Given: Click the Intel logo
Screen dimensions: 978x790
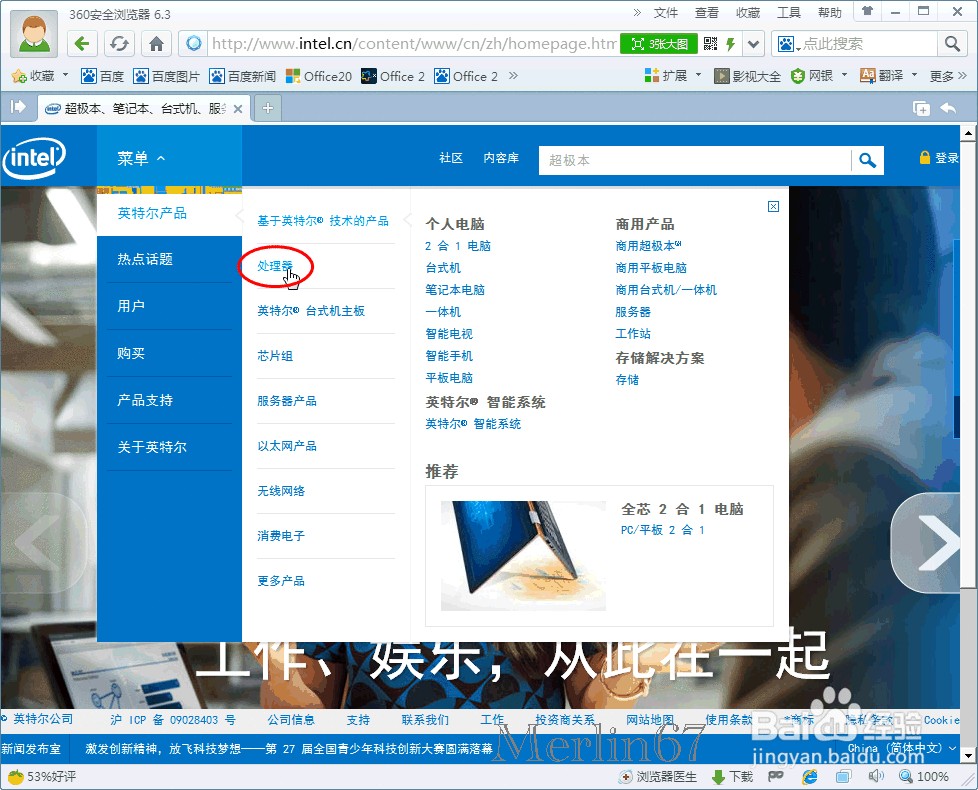Looking at the screenshot, I should (x=34, y=158).
